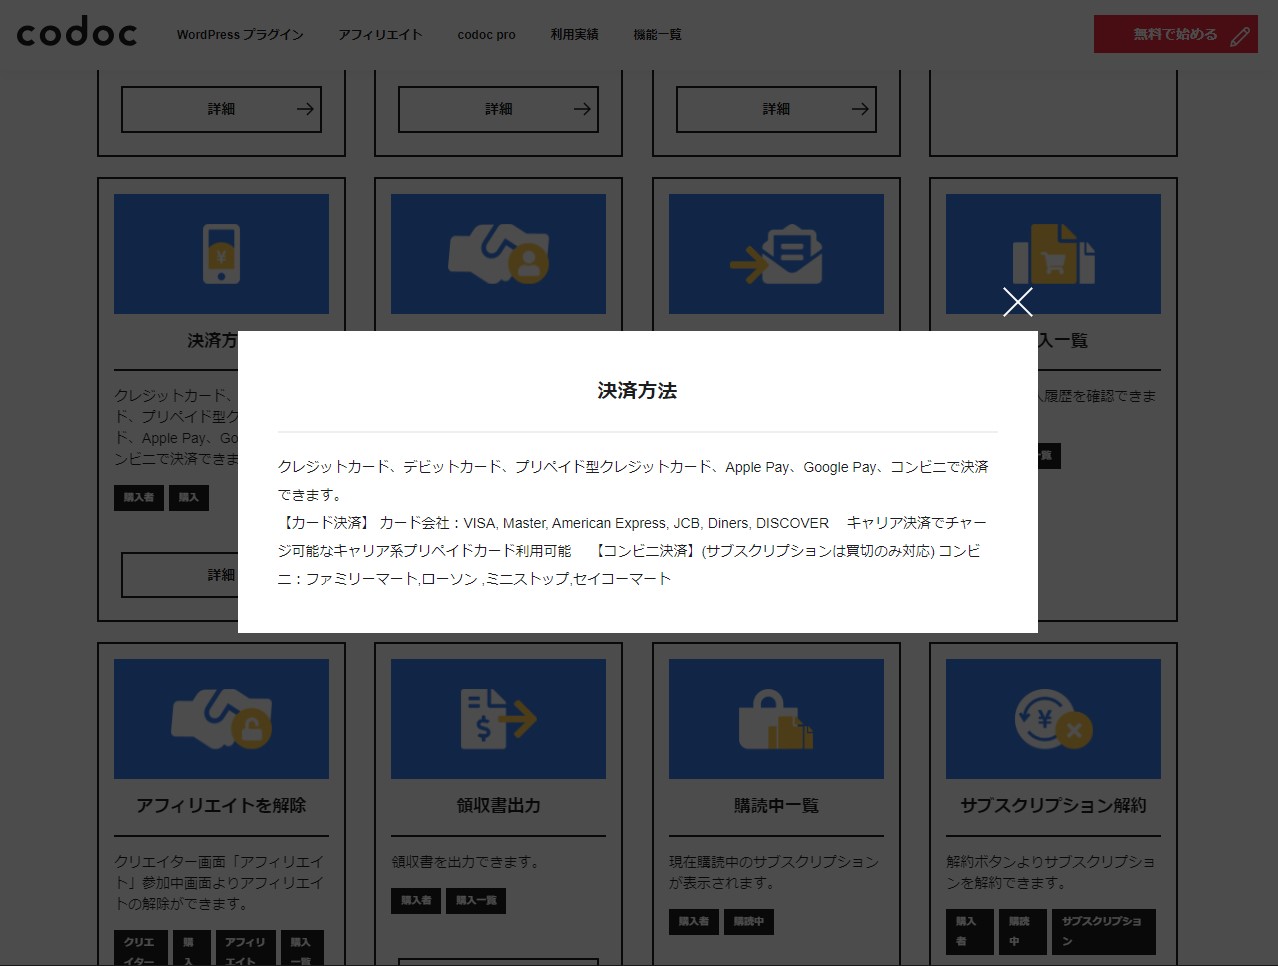Click the 購読中一覧 card title
This screenshot has height=966, width=1278.
(x=776, y=805)
